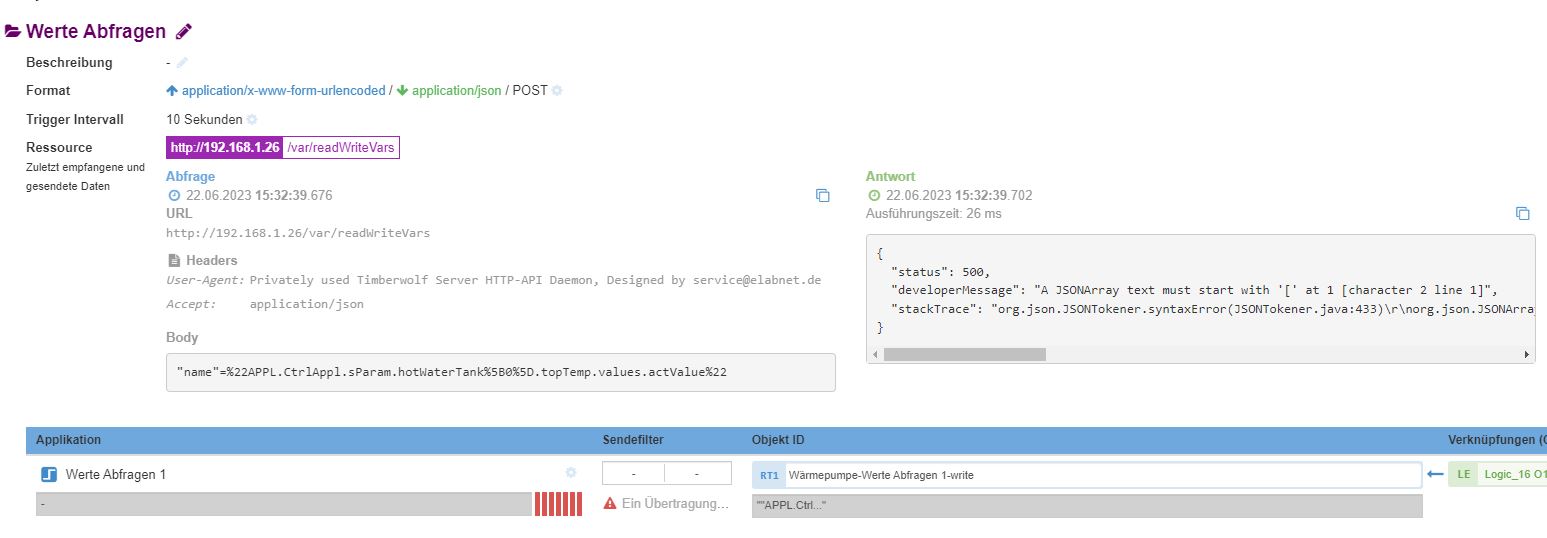This screenshot has width=1547, height=538.
Task: Click the Werte Abfragen 1 step-function icon
Action: click(49, 475)
